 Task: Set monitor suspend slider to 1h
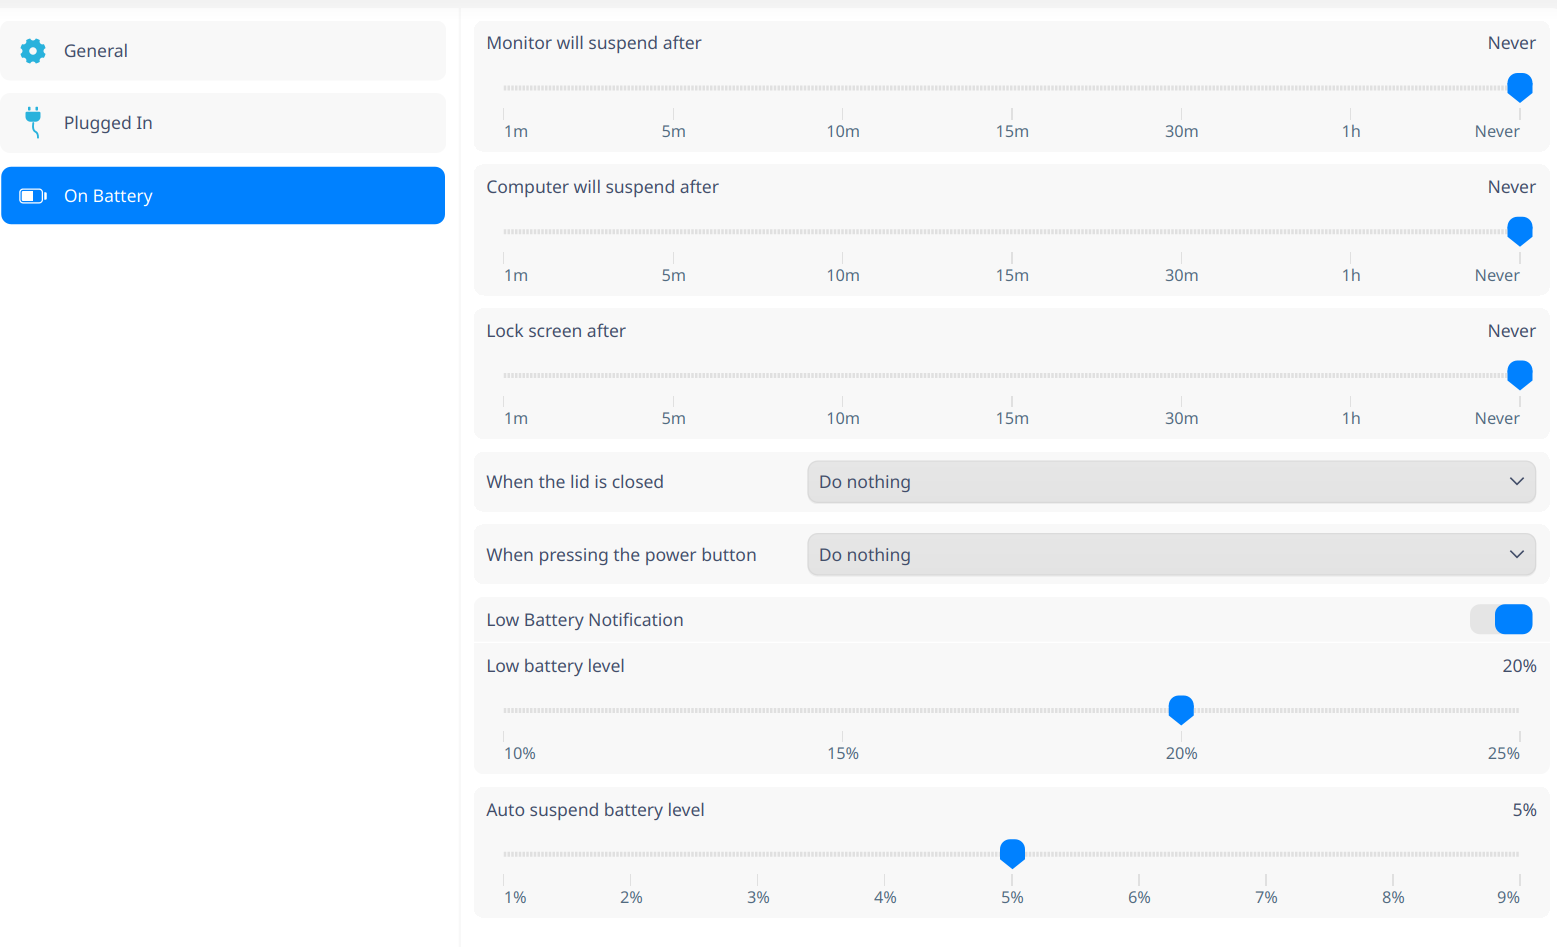[x=1350, y=88]
